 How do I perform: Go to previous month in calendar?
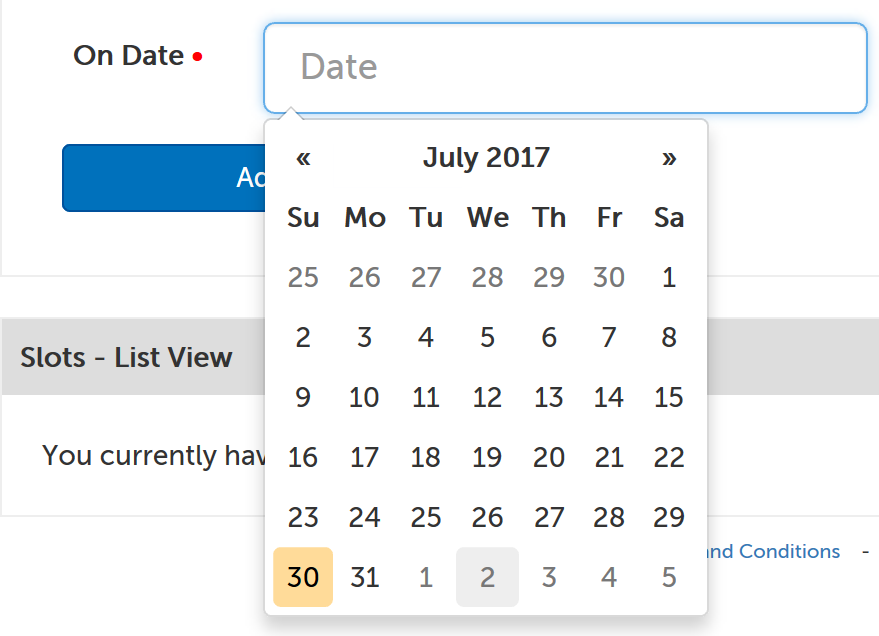(x=303, y=158)
